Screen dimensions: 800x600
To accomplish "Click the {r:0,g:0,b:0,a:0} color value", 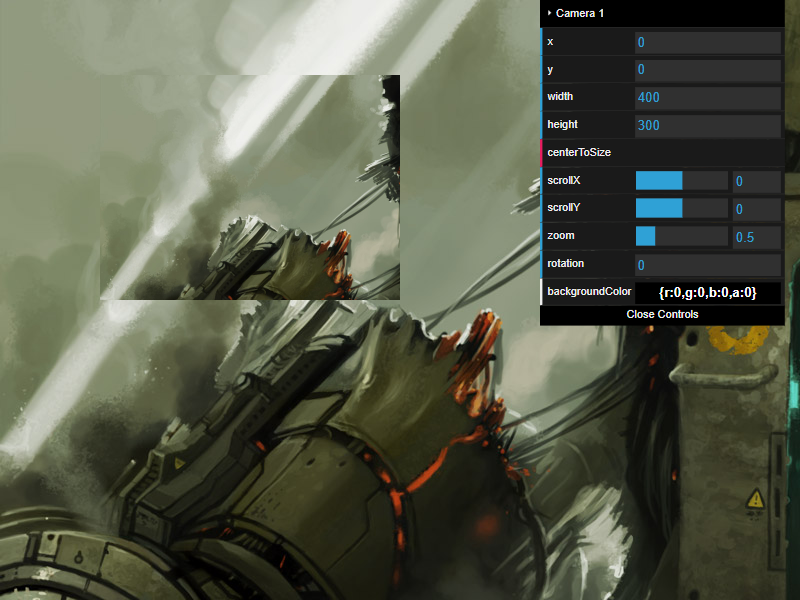I will [710, 291].
